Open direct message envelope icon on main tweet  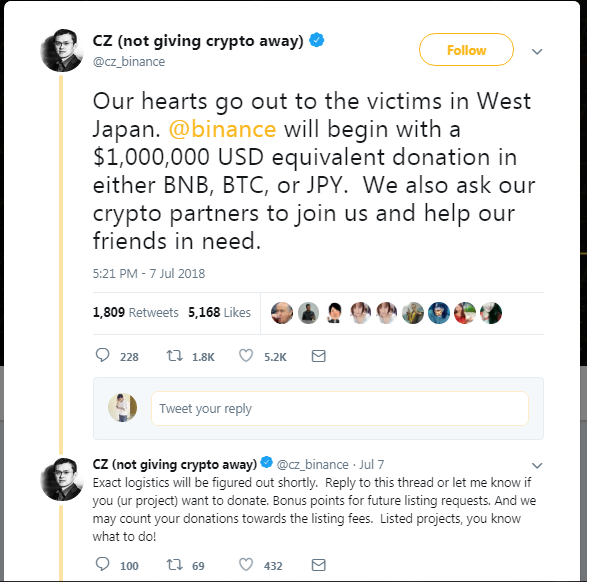[318, 356]
